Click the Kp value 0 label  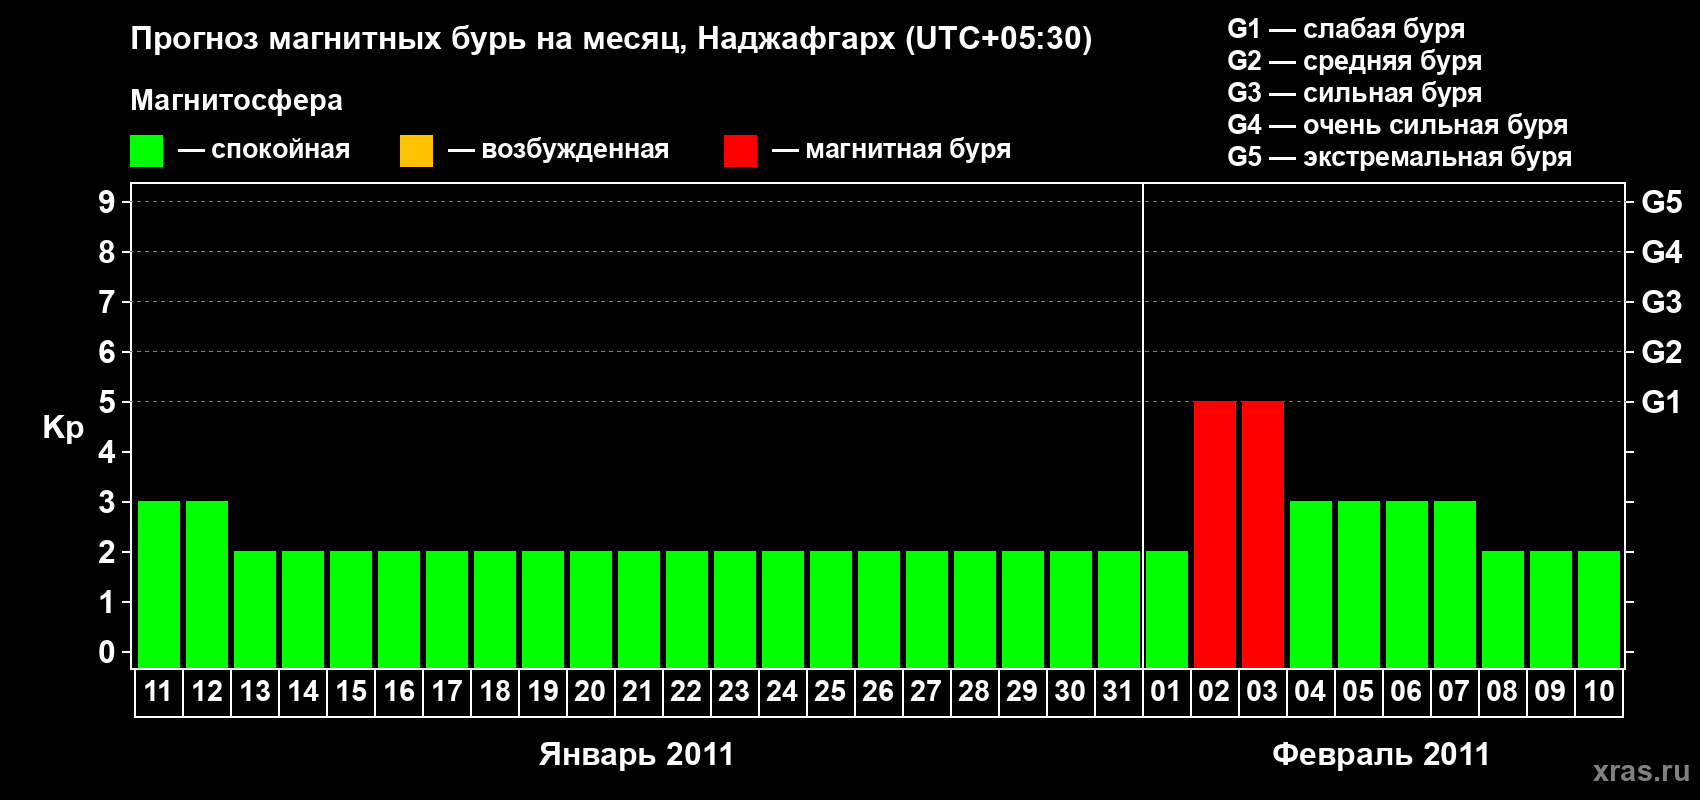107,652
